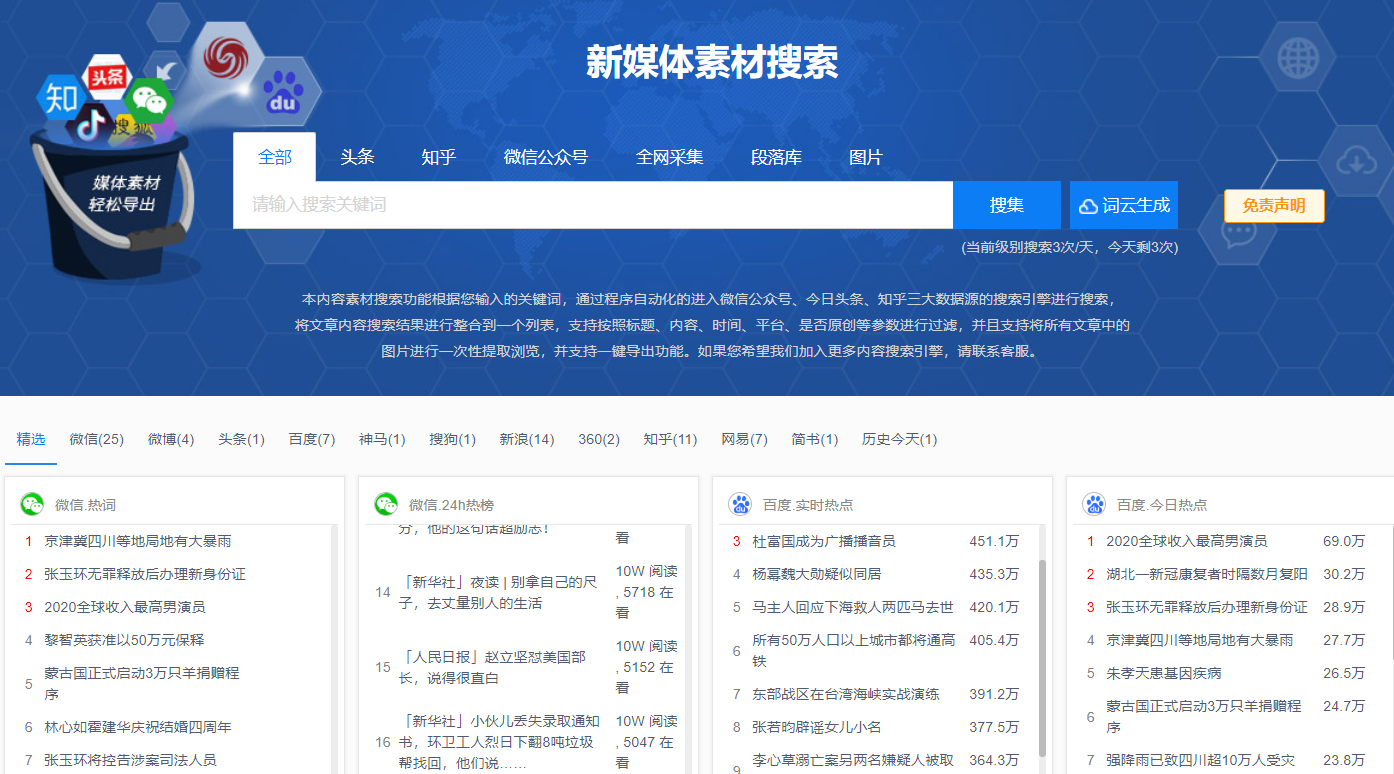Open 朱孝天患基因疾病 headline
This screenshot has height=774, width=1394.
1164,673
